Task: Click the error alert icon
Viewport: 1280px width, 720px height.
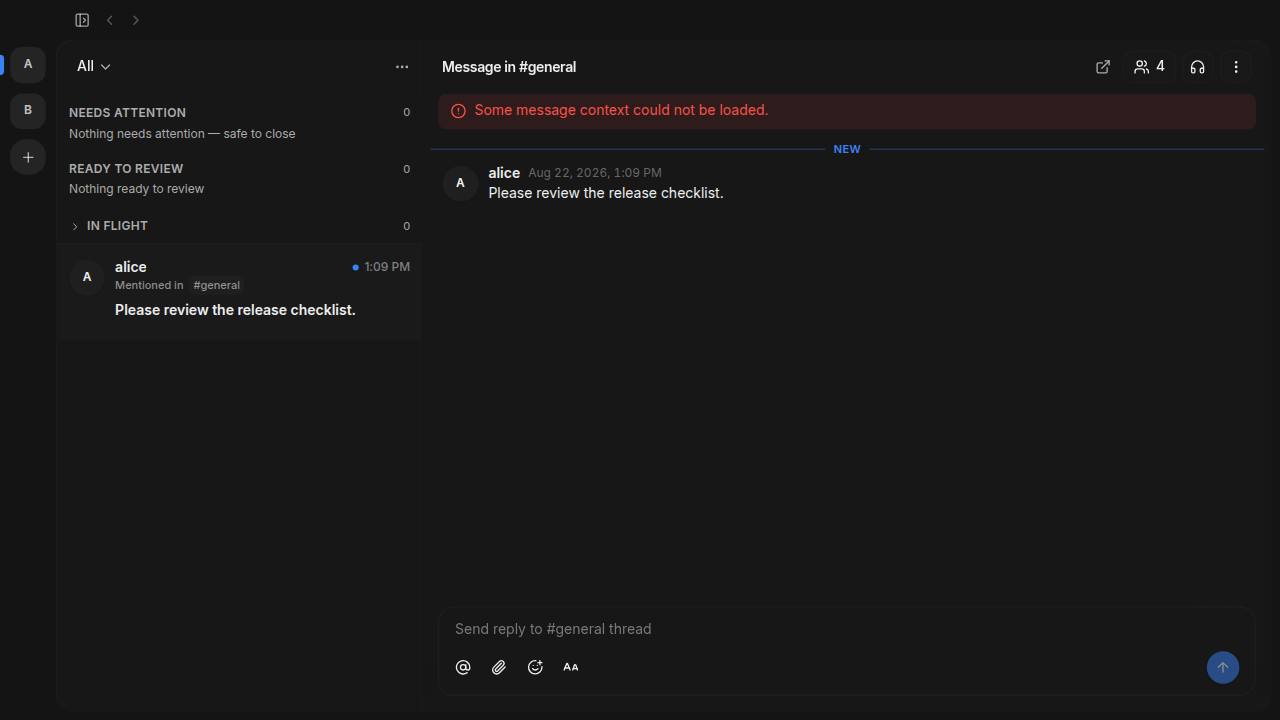Action: [x=458, y=111]
